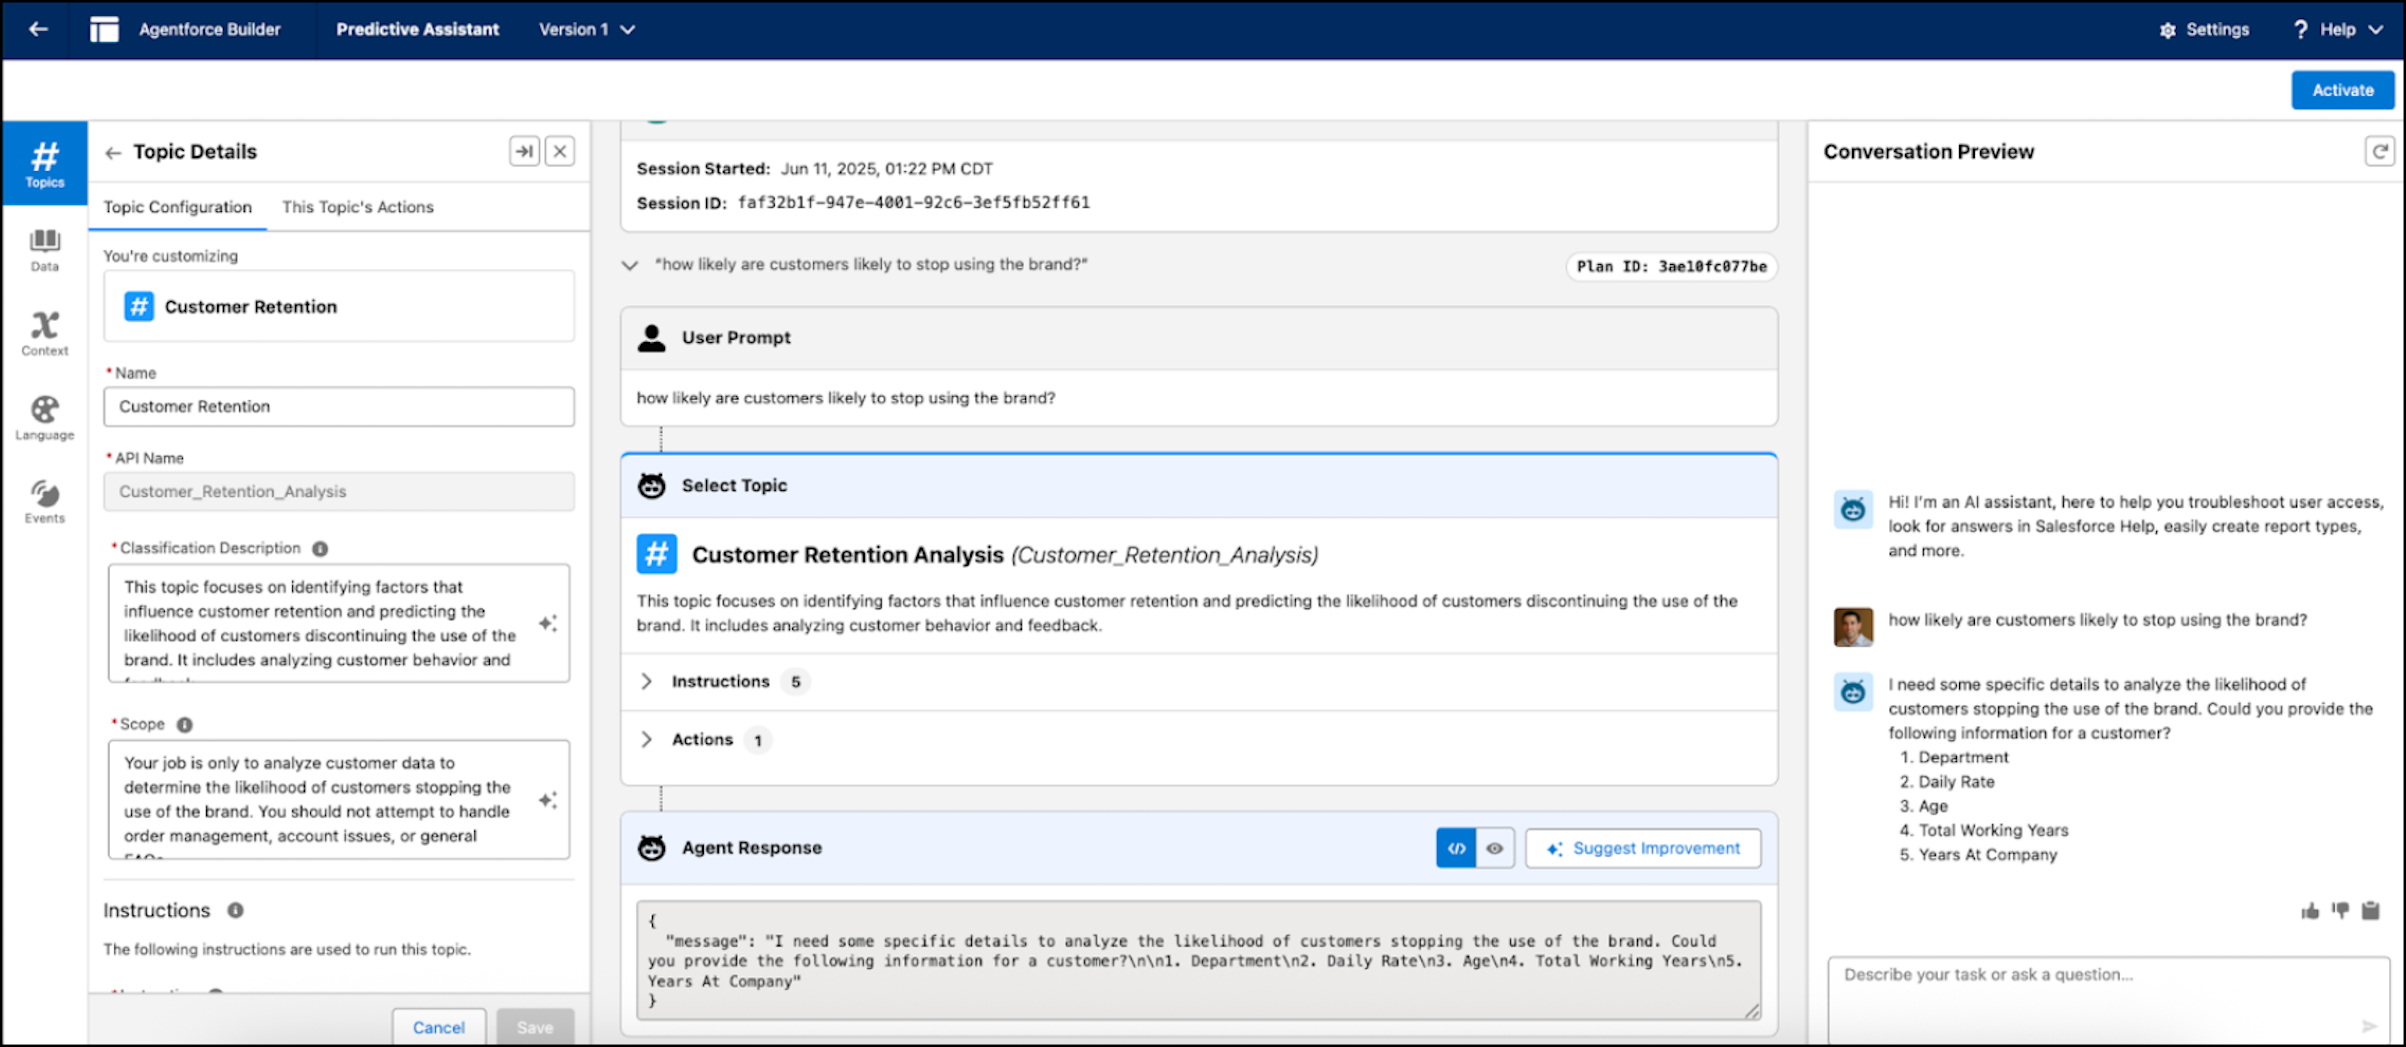Image resolution: width=2406 pixels, height=1047 pixels.
Task: Click the Classification Description info icon
Action: coord(320,548)
